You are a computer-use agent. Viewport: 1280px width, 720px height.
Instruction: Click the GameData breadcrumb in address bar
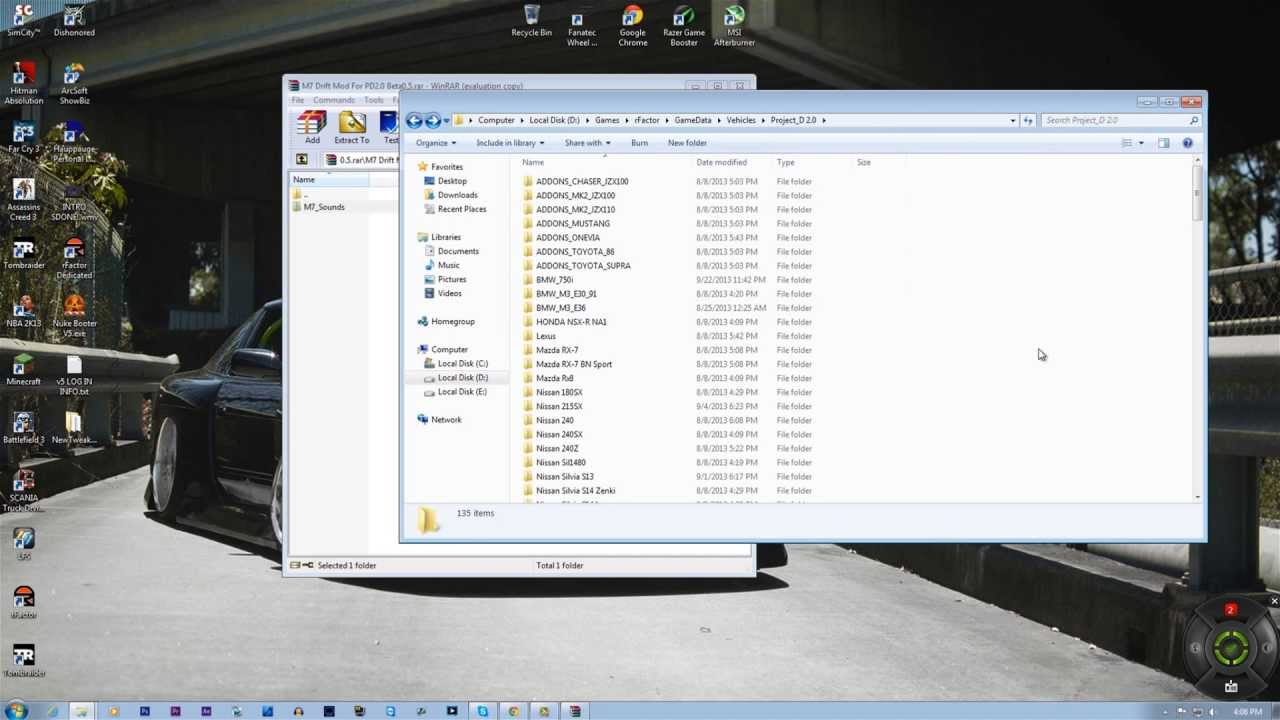pyautogui.click(x=693, y=120)
